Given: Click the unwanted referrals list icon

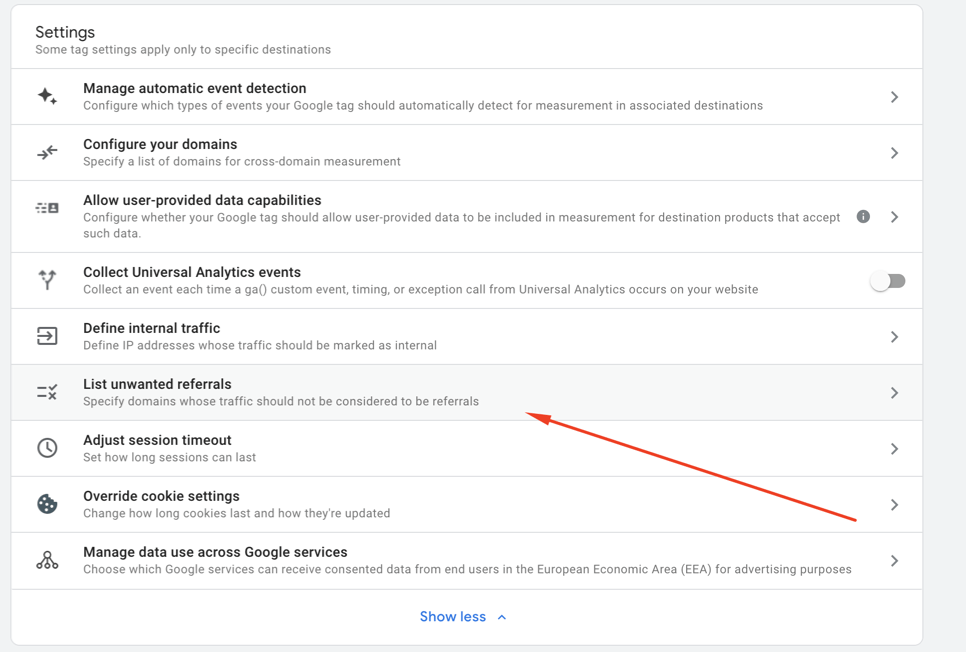Looking at the screenshot, I should 47,391.
